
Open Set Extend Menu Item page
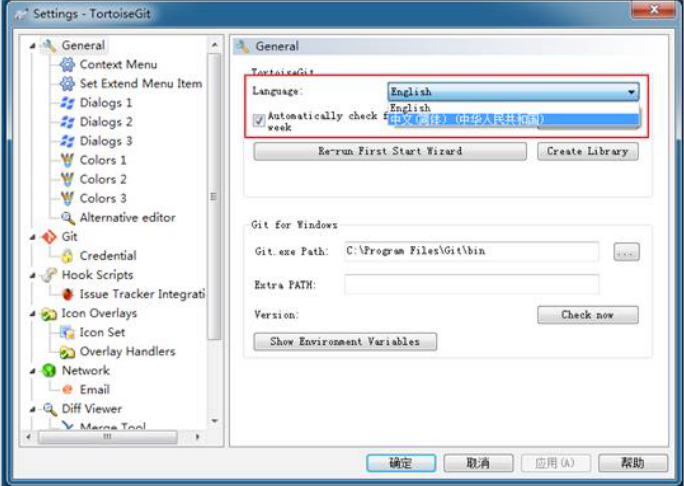[x=141, y=84]
